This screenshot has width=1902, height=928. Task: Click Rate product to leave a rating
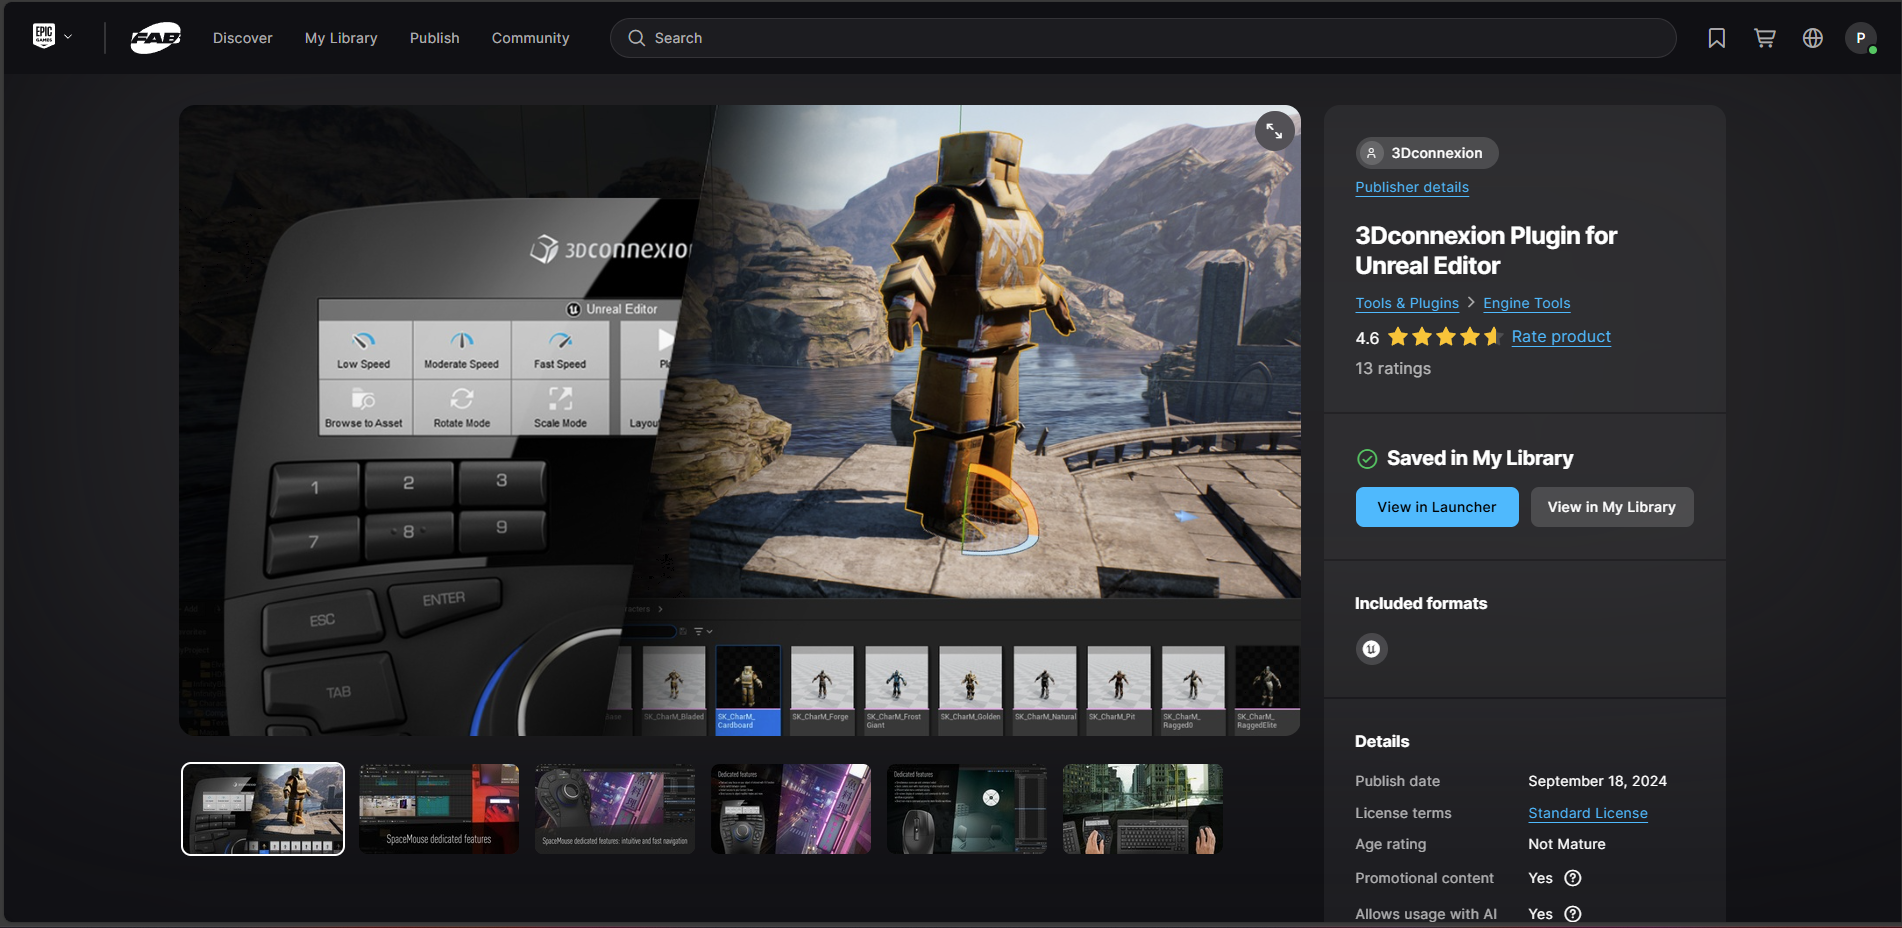pos(1560,337)
